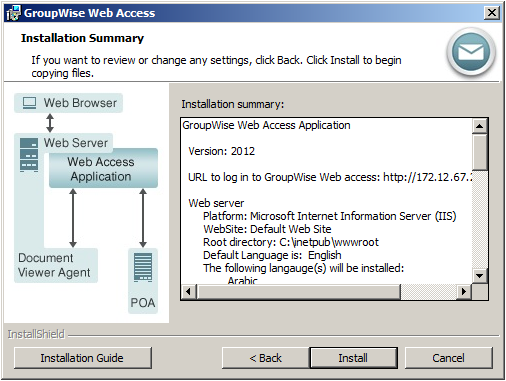
Task: Click 'GroupWise Web Access Application' summary heading
Action: click(x=266, y=125)
